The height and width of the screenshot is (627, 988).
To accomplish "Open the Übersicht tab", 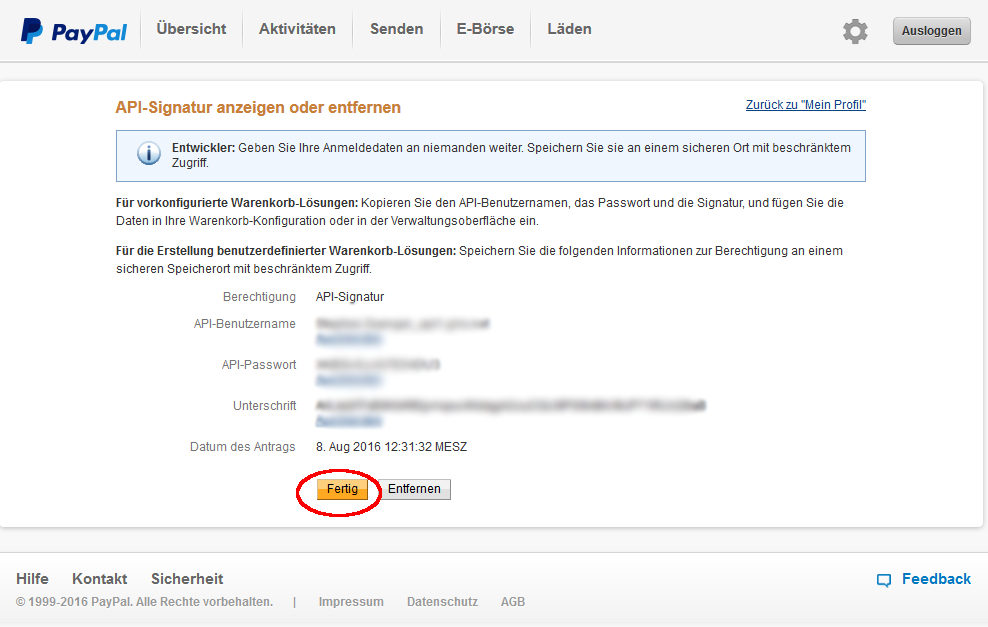I will point(191,29).
